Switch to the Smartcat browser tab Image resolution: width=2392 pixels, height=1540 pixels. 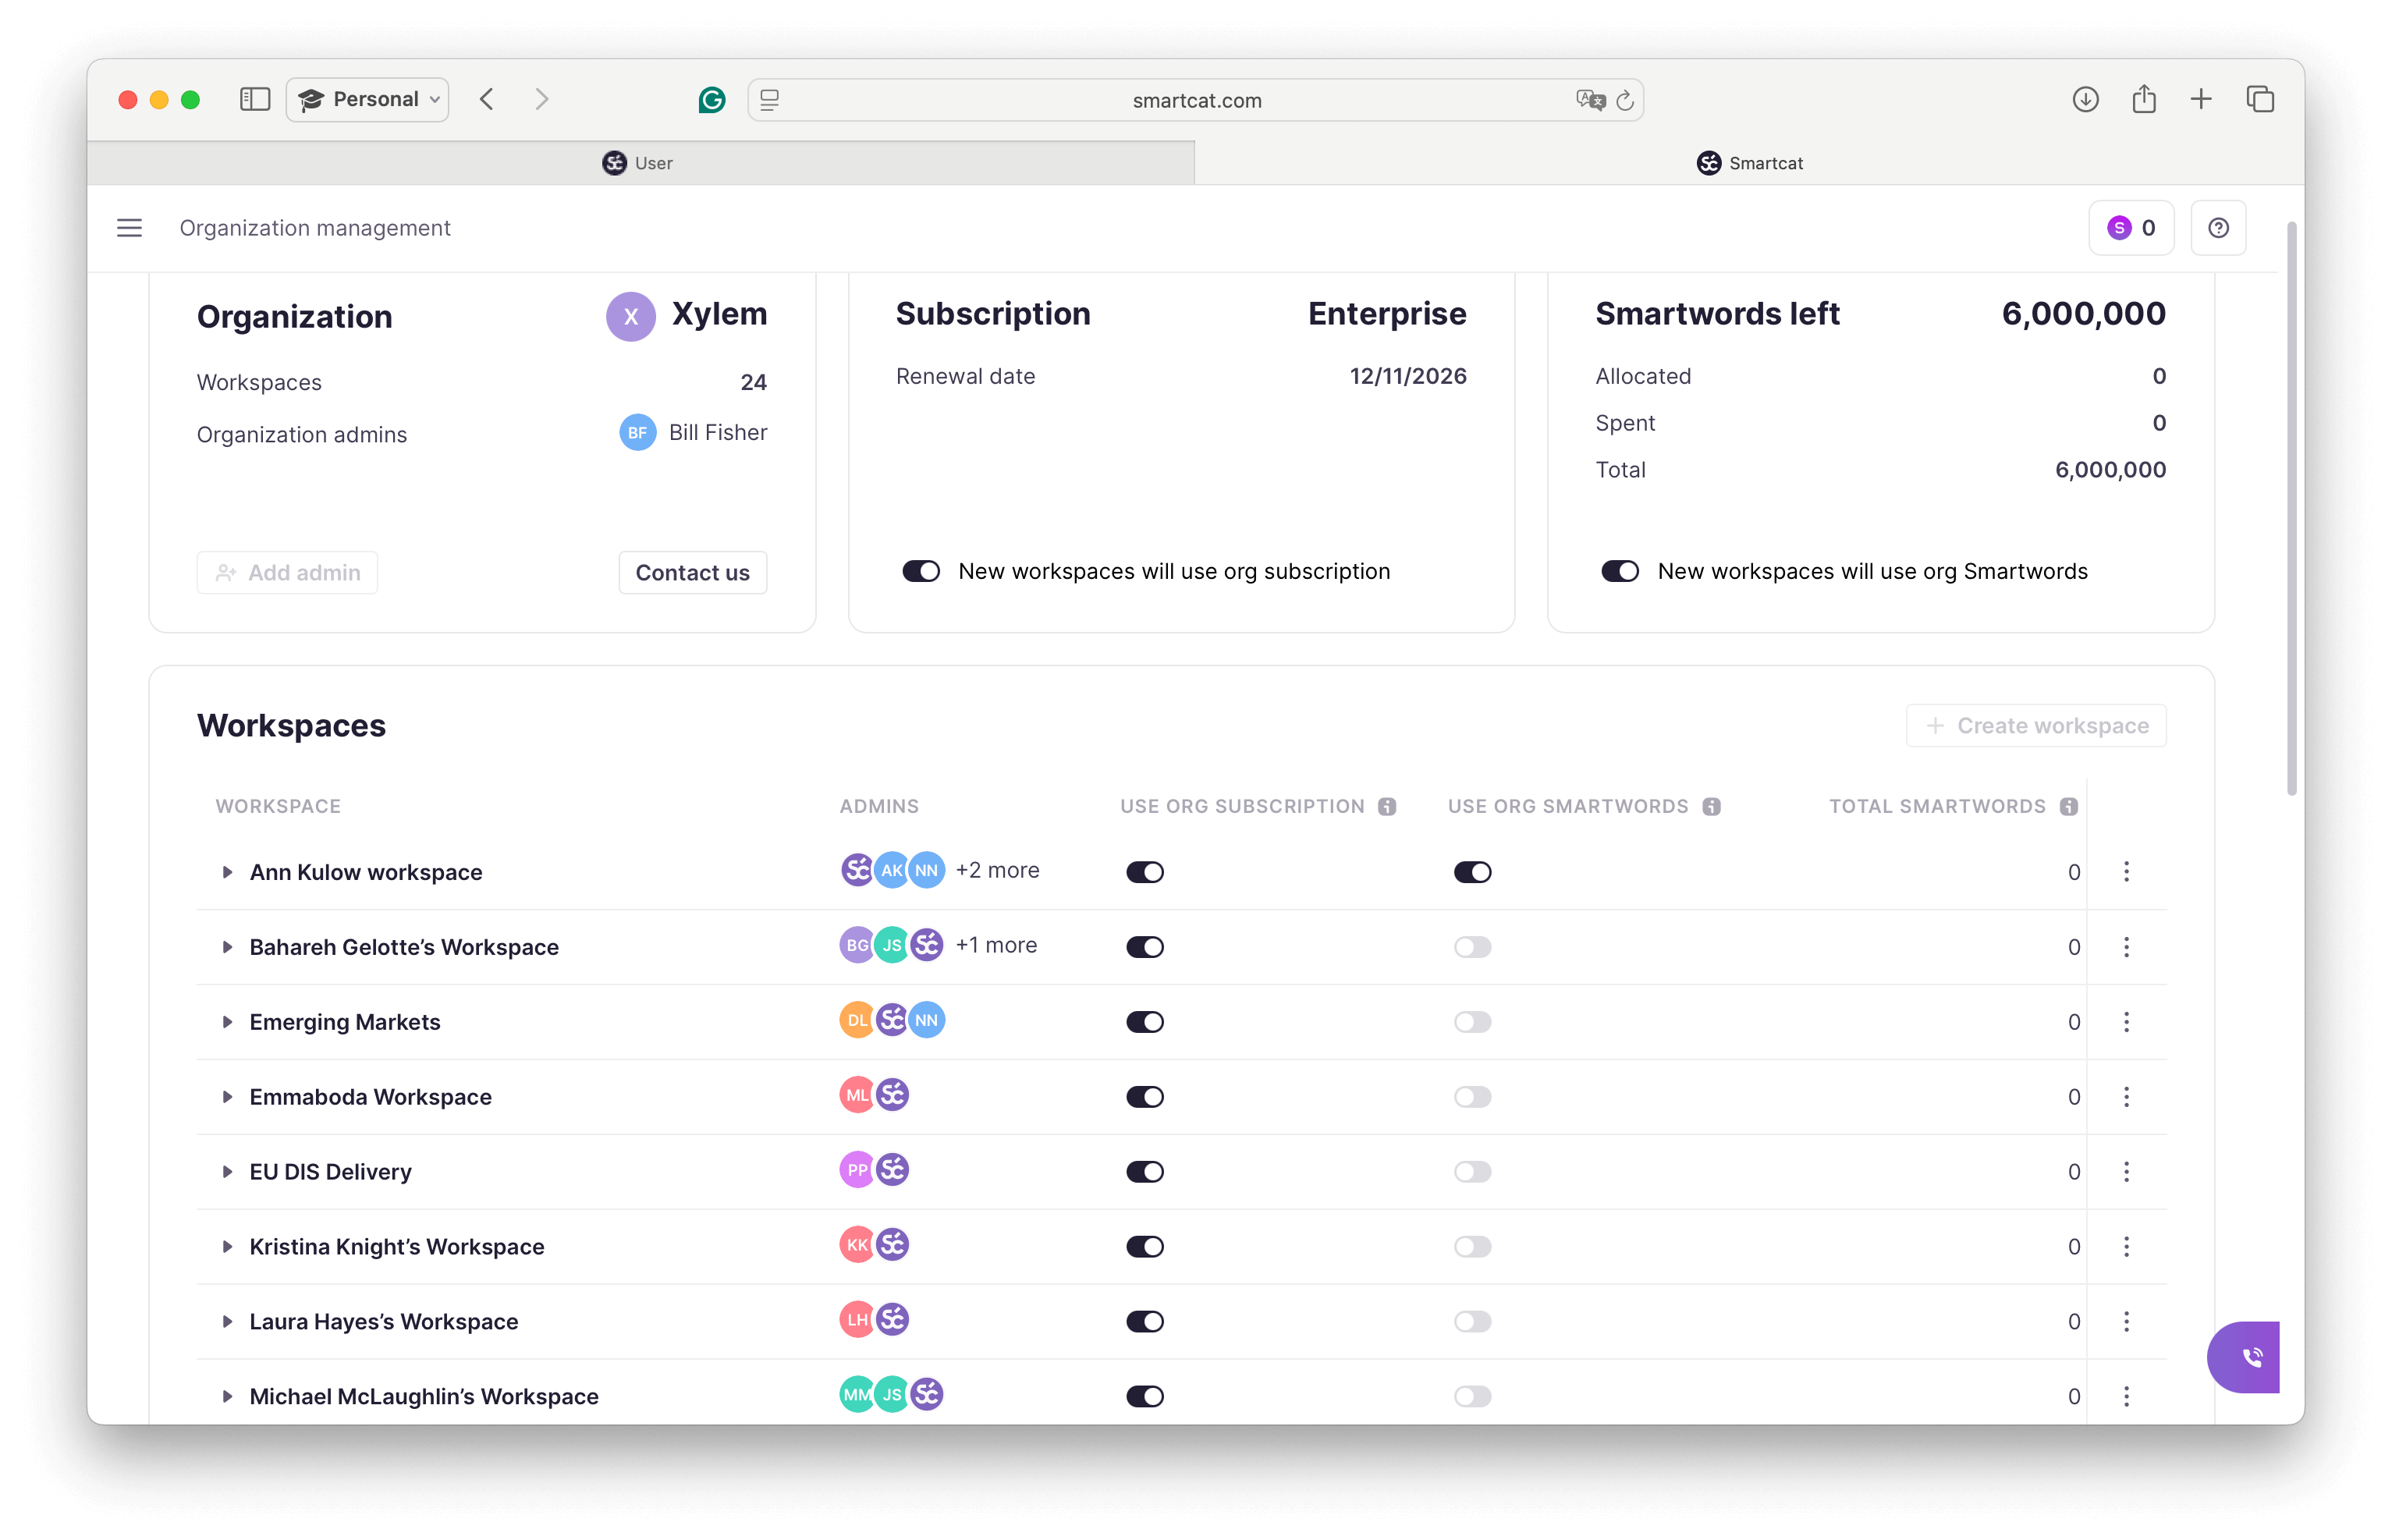(x=1751, y=162)
